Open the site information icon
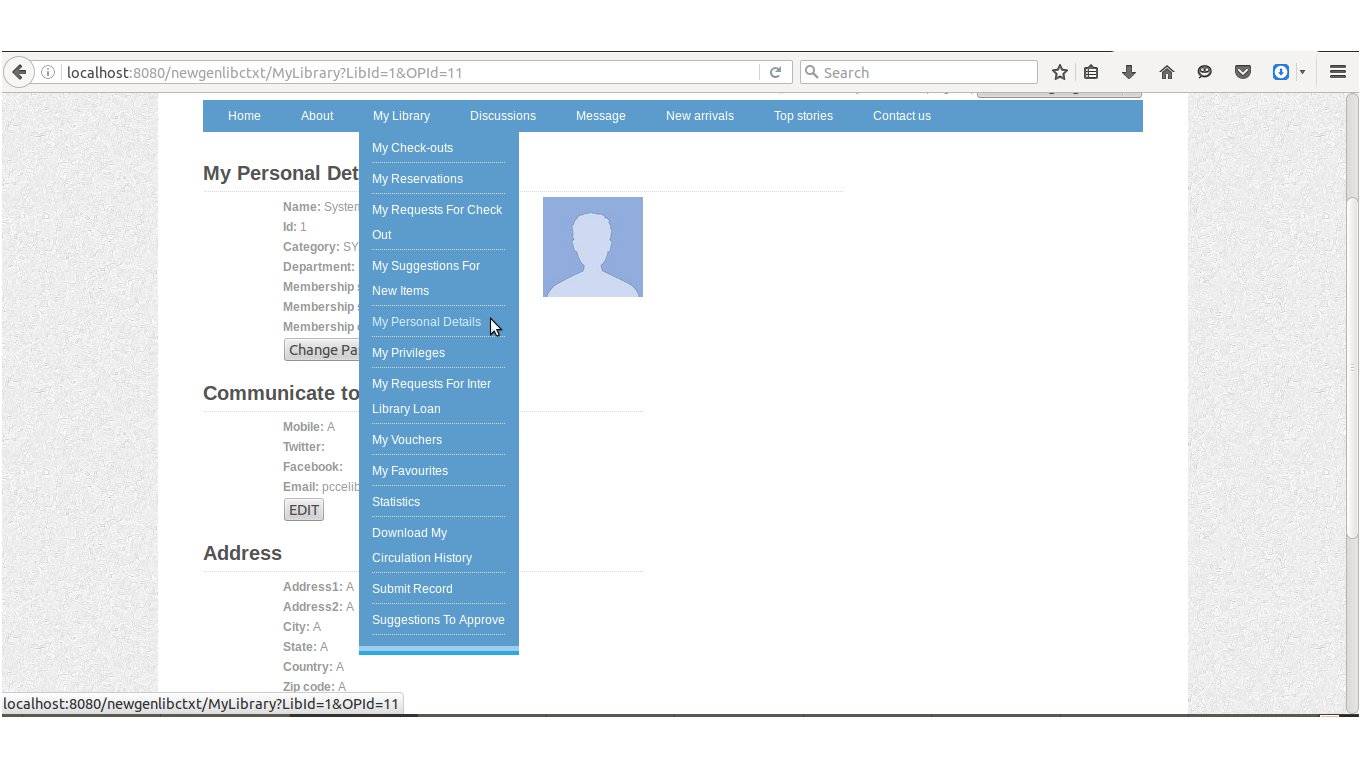This screenshot has width=1360, height=768. pyautogui.click(x=47, y=72)
